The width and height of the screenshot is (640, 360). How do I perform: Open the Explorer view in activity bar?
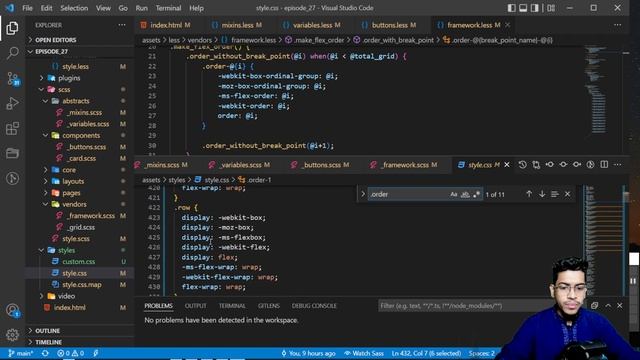click(x=12, y=28)
